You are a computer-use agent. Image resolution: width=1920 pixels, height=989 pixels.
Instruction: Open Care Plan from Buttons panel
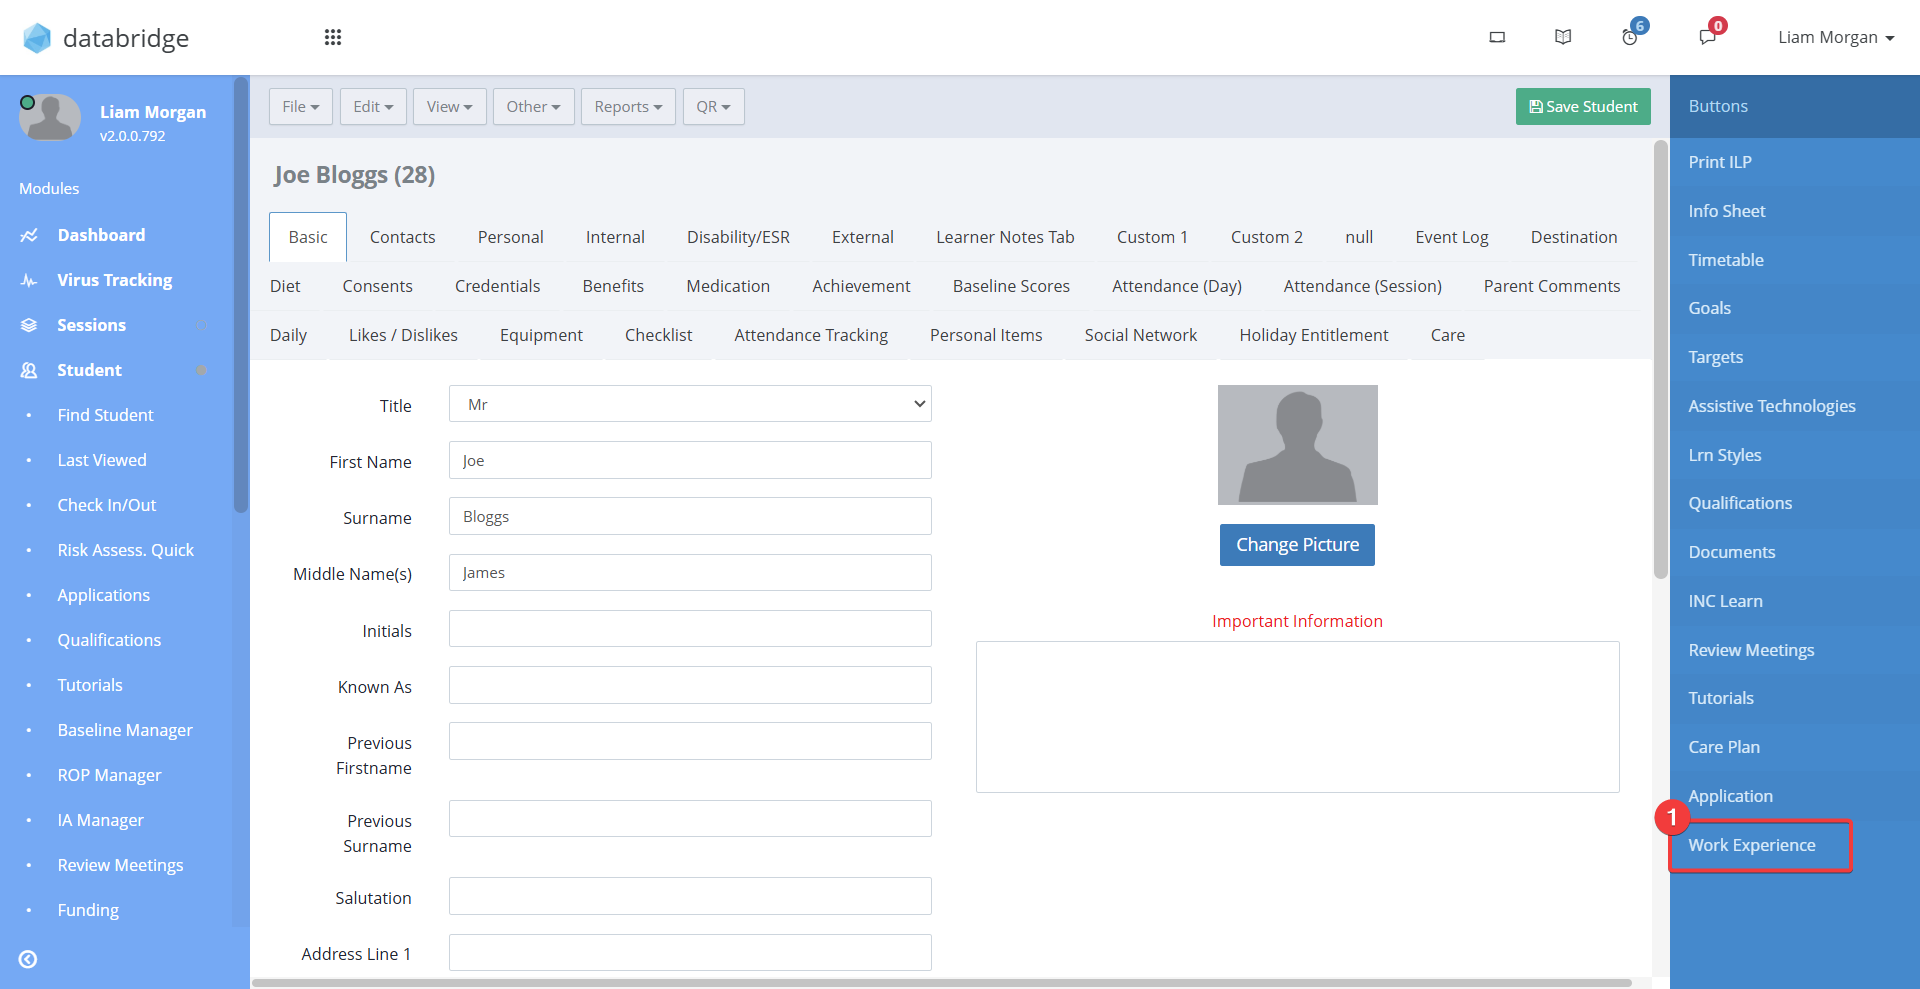click(1724, 747)
